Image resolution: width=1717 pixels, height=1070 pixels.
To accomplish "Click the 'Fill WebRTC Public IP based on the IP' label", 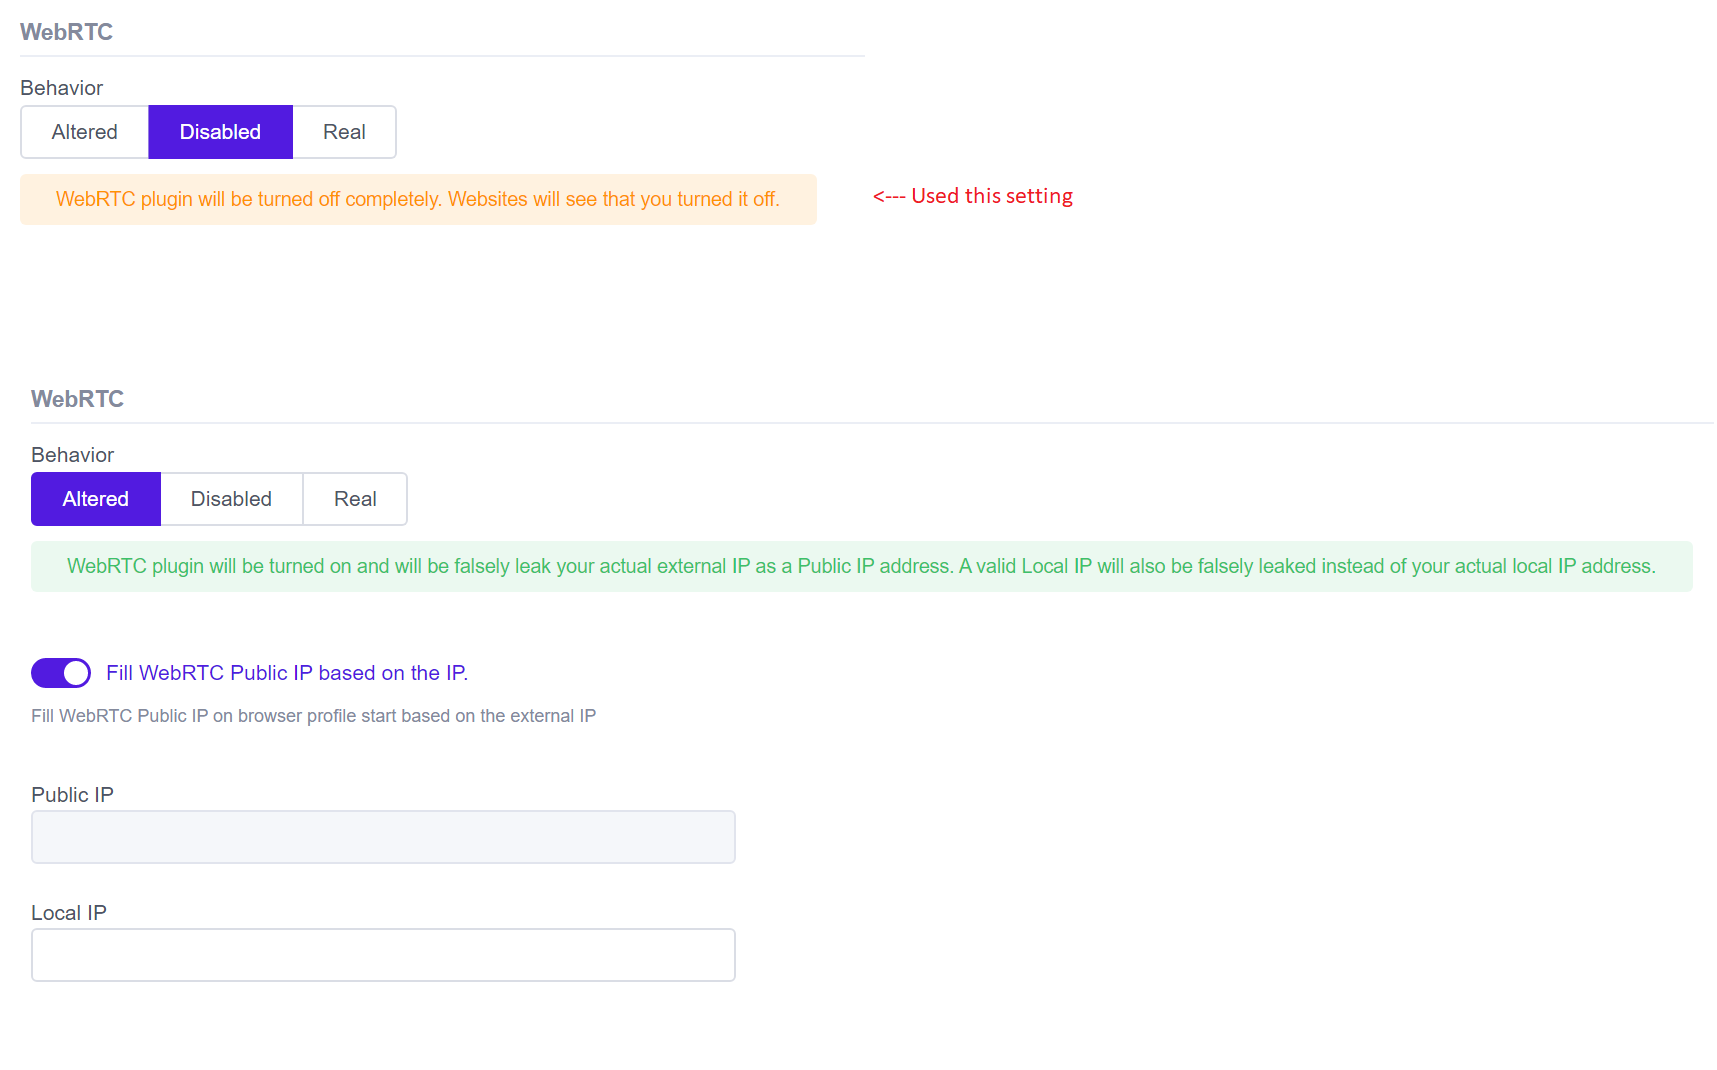I will point(287,673).
